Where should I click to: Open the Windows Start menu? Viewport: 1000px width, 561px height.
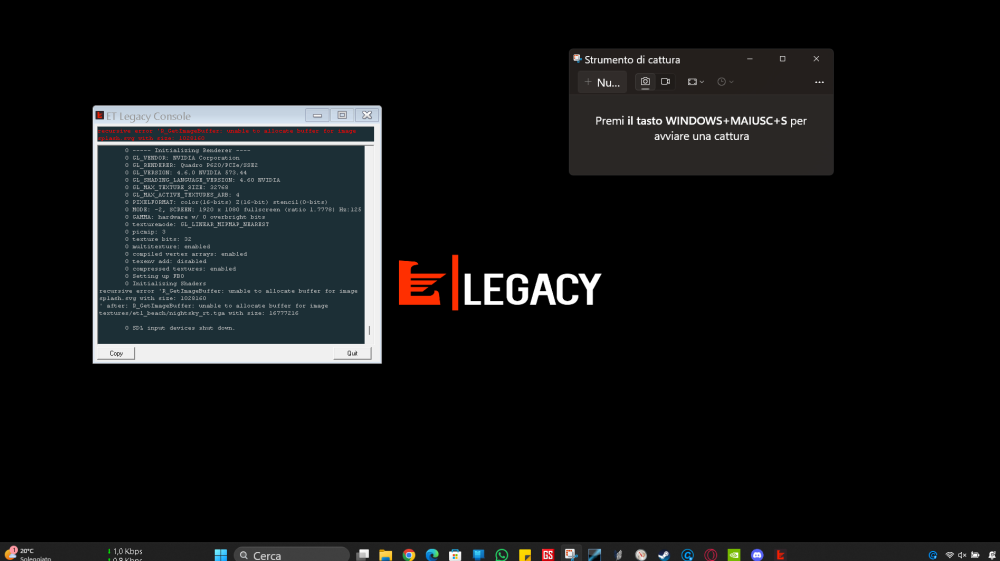click(221, 555)
